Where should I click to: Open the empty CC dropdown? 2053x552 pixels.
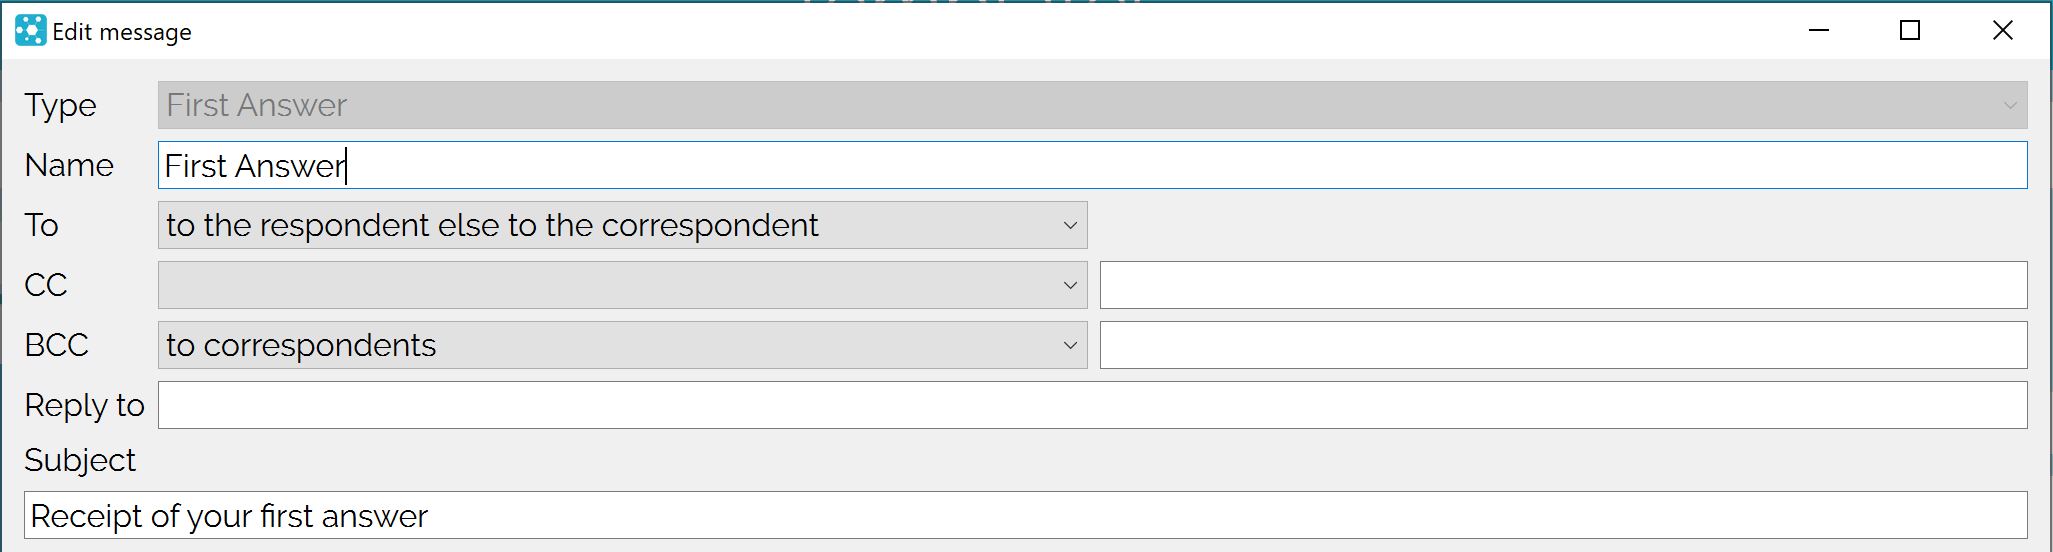pyautogui.click(x=622, y=285)
